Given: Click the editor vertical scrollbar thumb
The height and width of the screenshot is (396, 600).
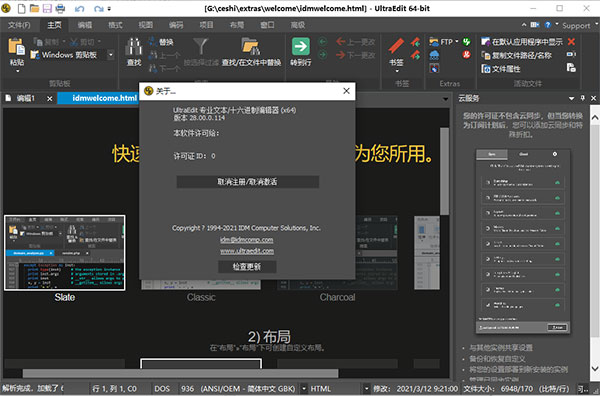Looking at the screenshot, I should point(444,171).
